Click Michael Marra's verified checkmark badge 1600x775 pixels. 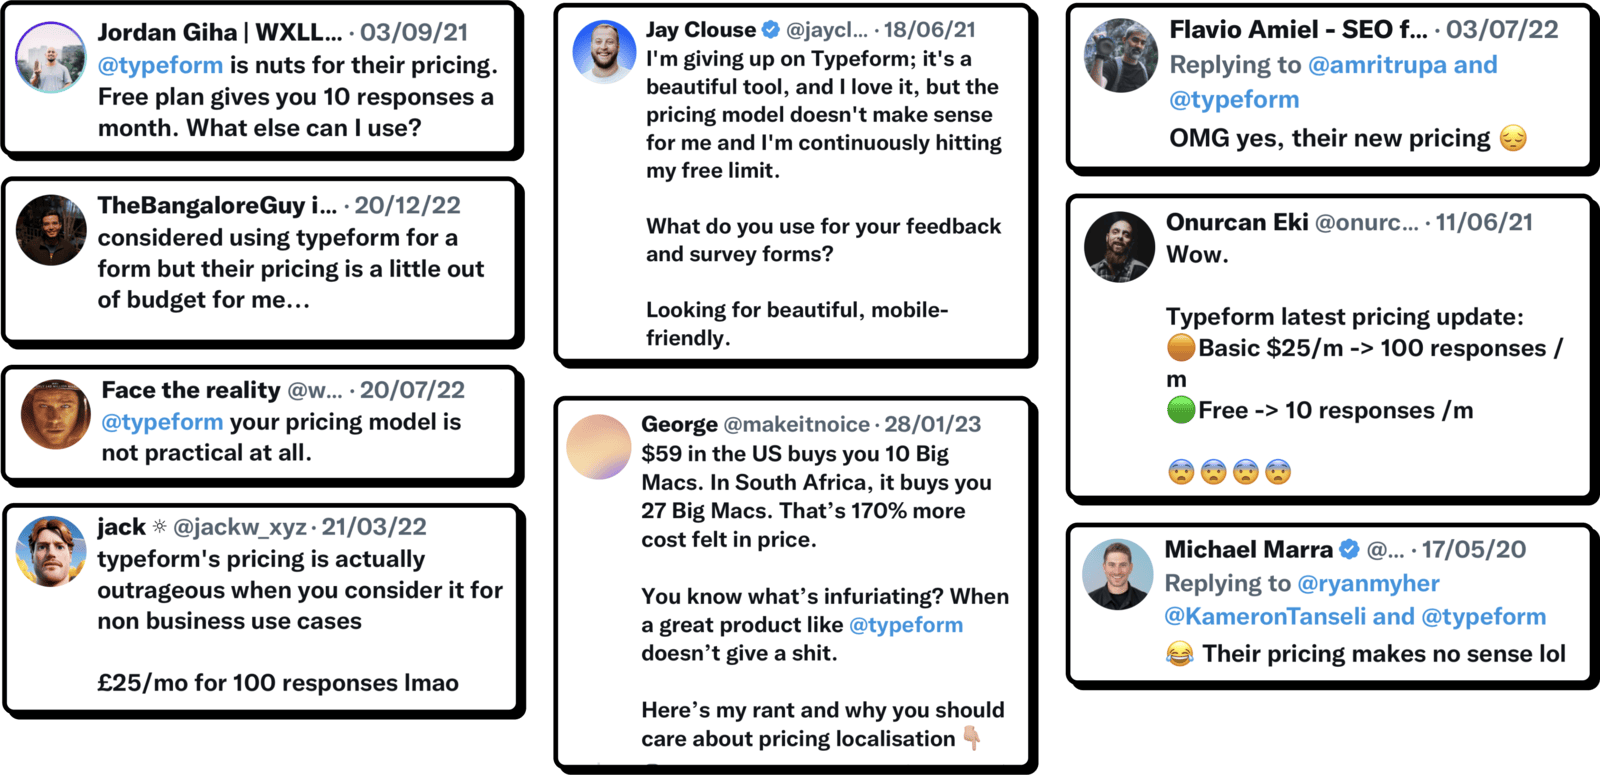[x=1349, y=549]
